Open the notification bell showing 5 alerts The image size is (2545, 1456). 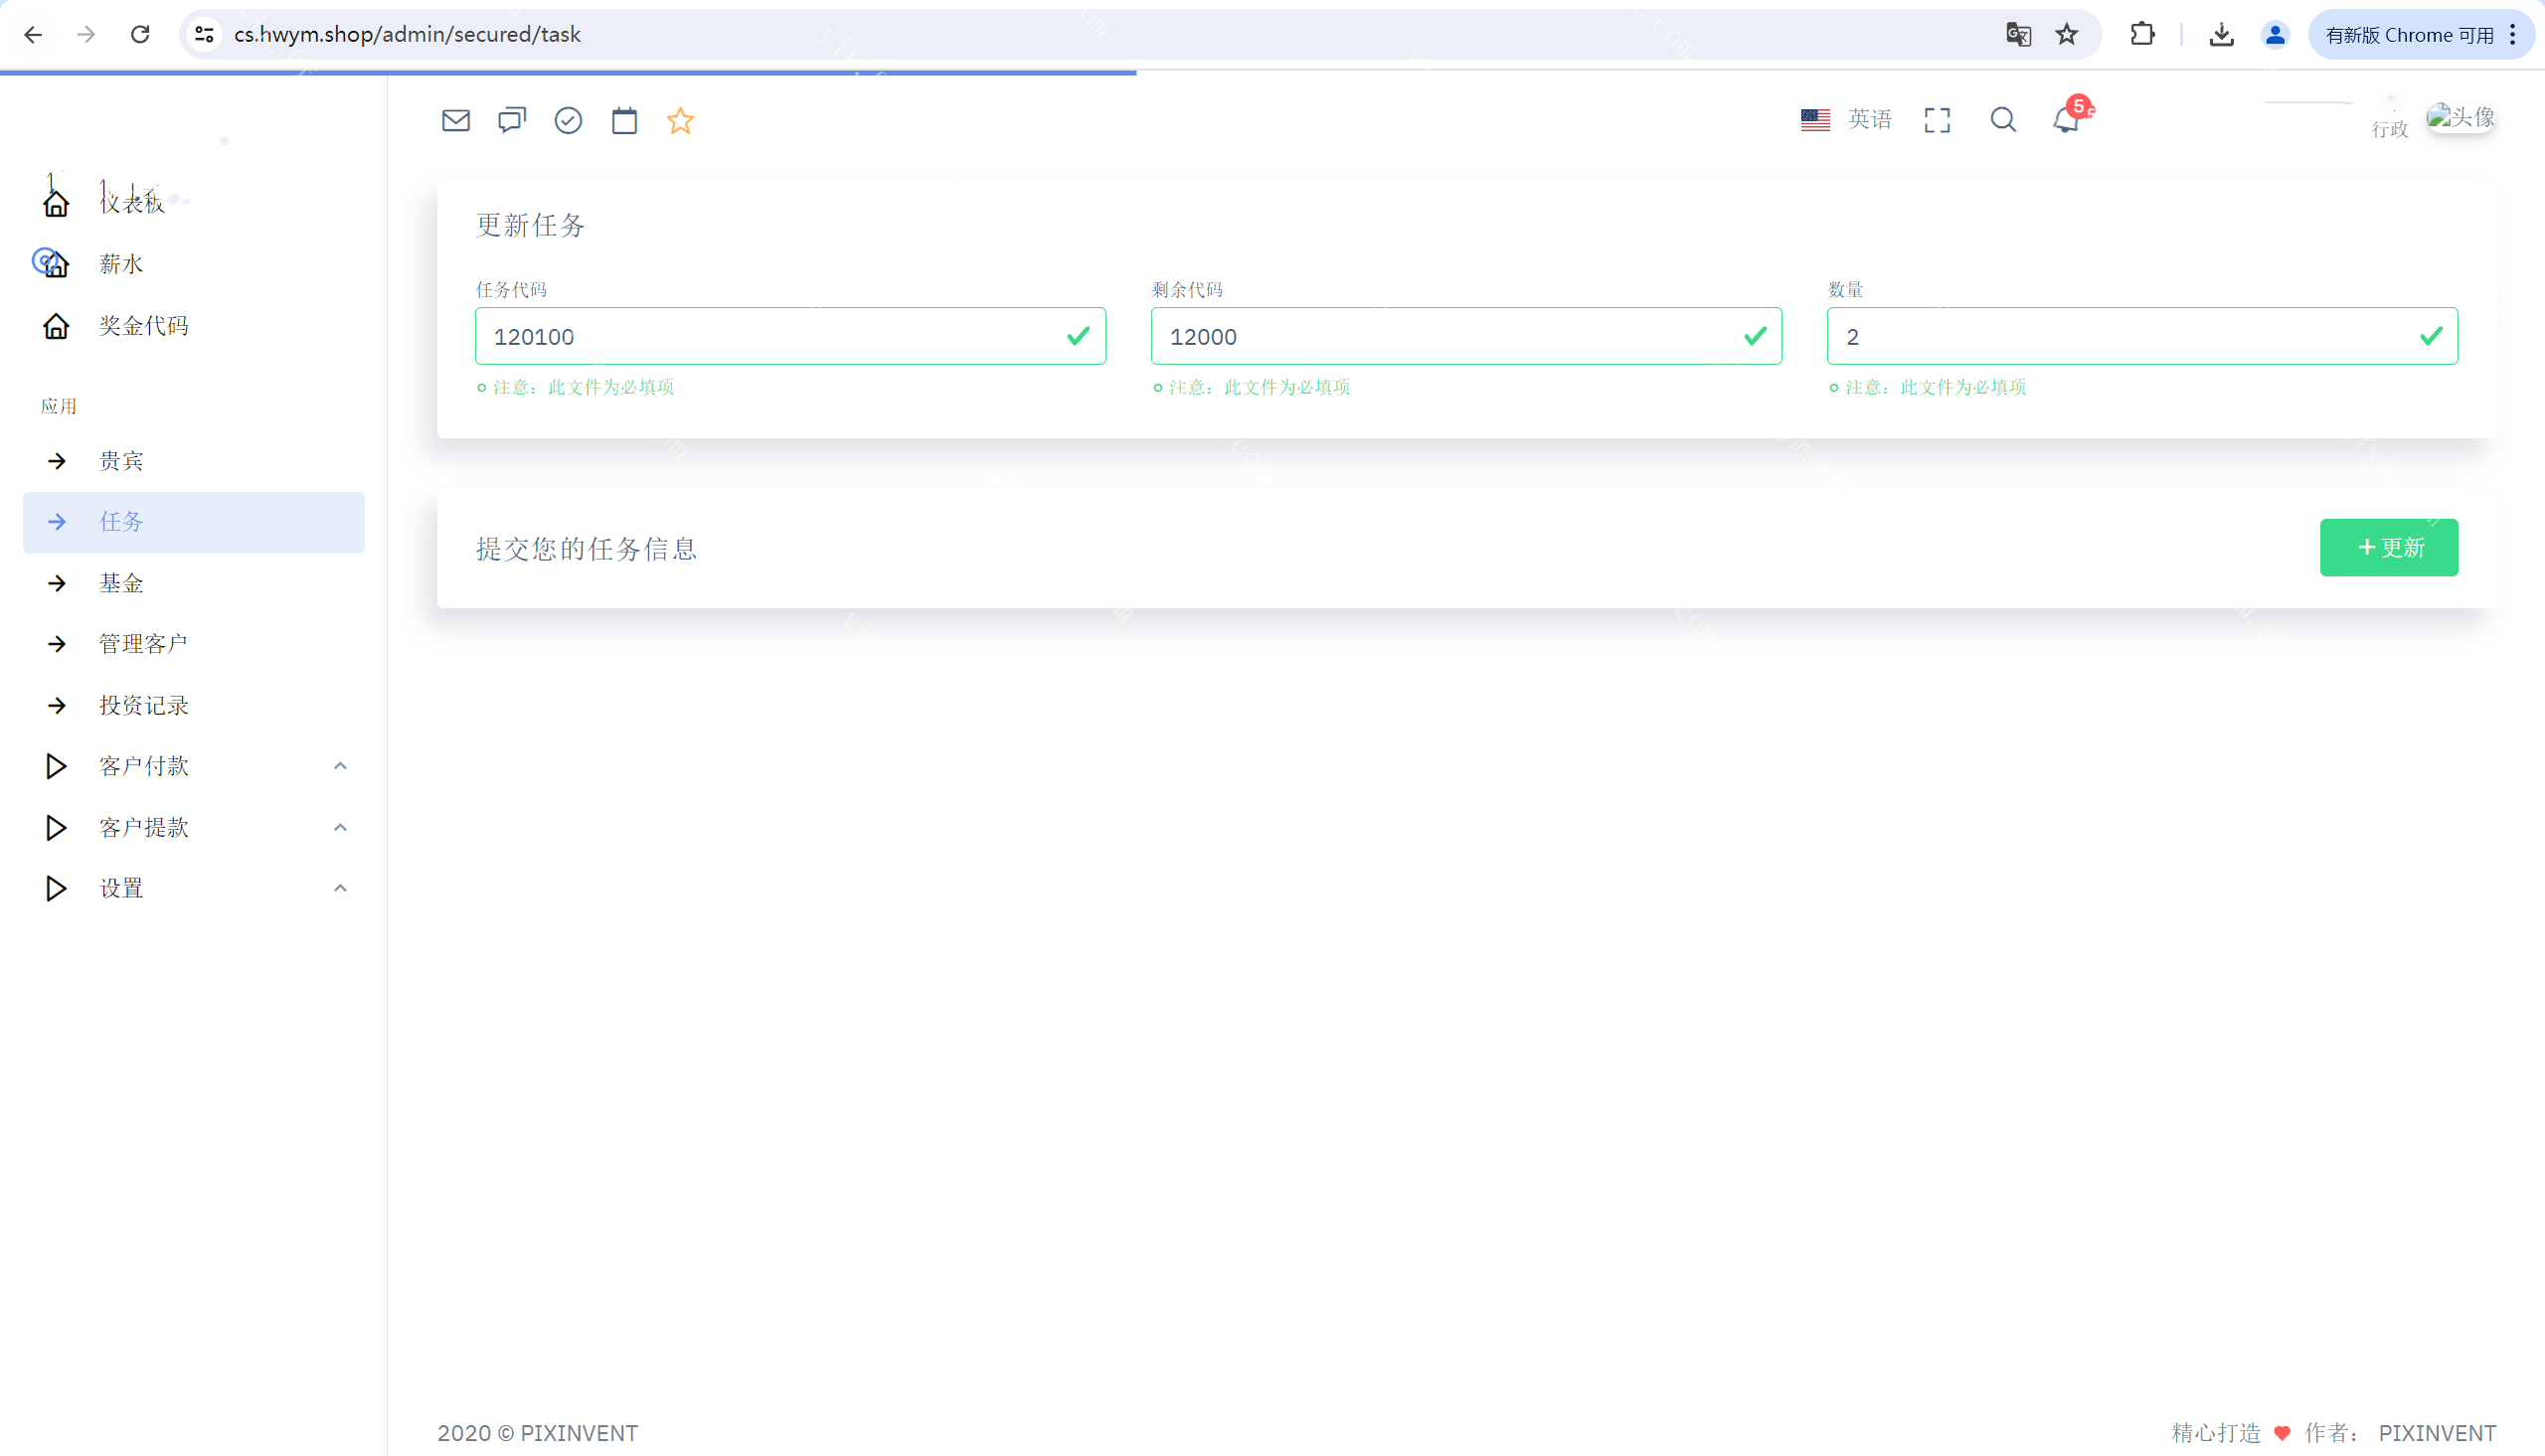click(2066, 120)
